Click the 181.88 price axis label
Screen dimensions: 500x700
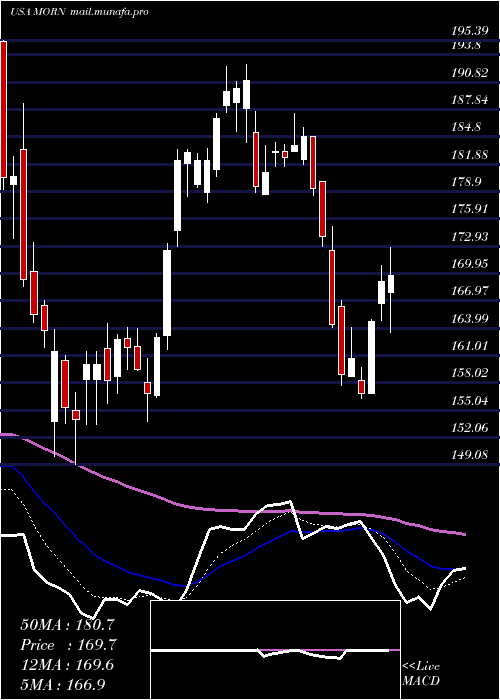click(469, 155)
